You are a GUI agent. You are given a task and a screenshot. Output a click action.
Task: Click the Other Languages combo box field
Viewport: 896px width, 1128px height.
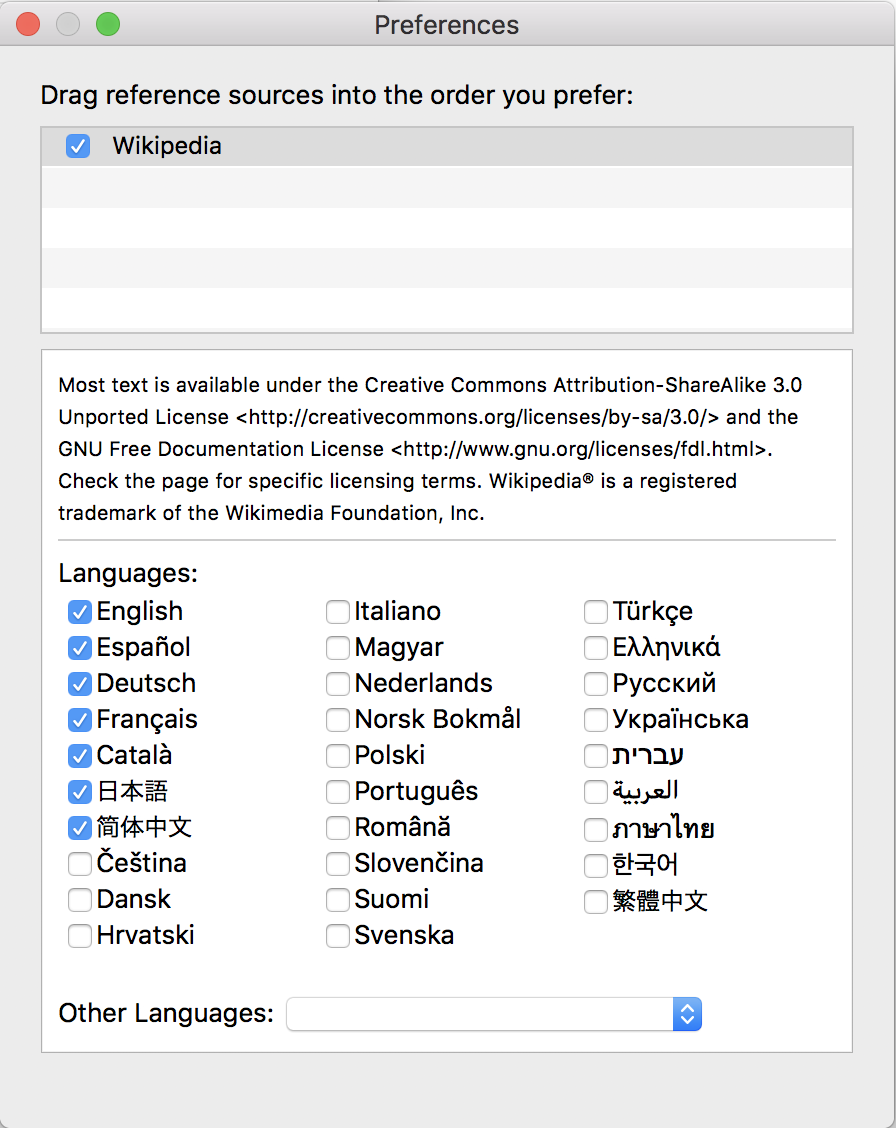[x=493, y=1014]
